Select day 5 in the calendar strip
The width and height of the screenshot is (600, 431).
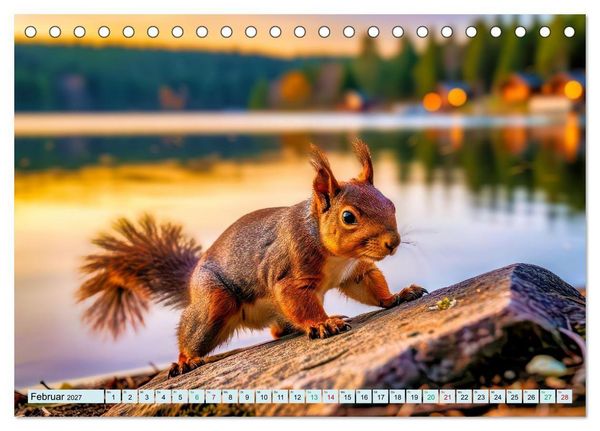point(180,397)
